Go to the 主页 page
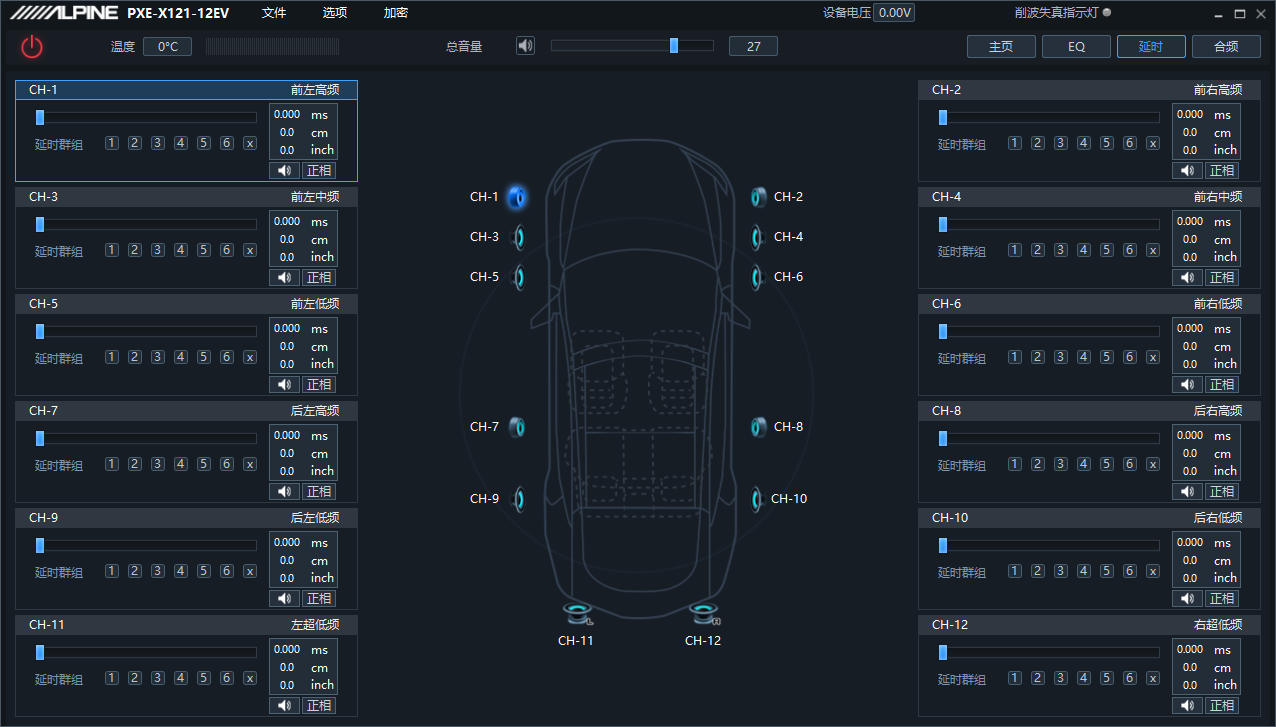1276x727 pixels. 1001,46
